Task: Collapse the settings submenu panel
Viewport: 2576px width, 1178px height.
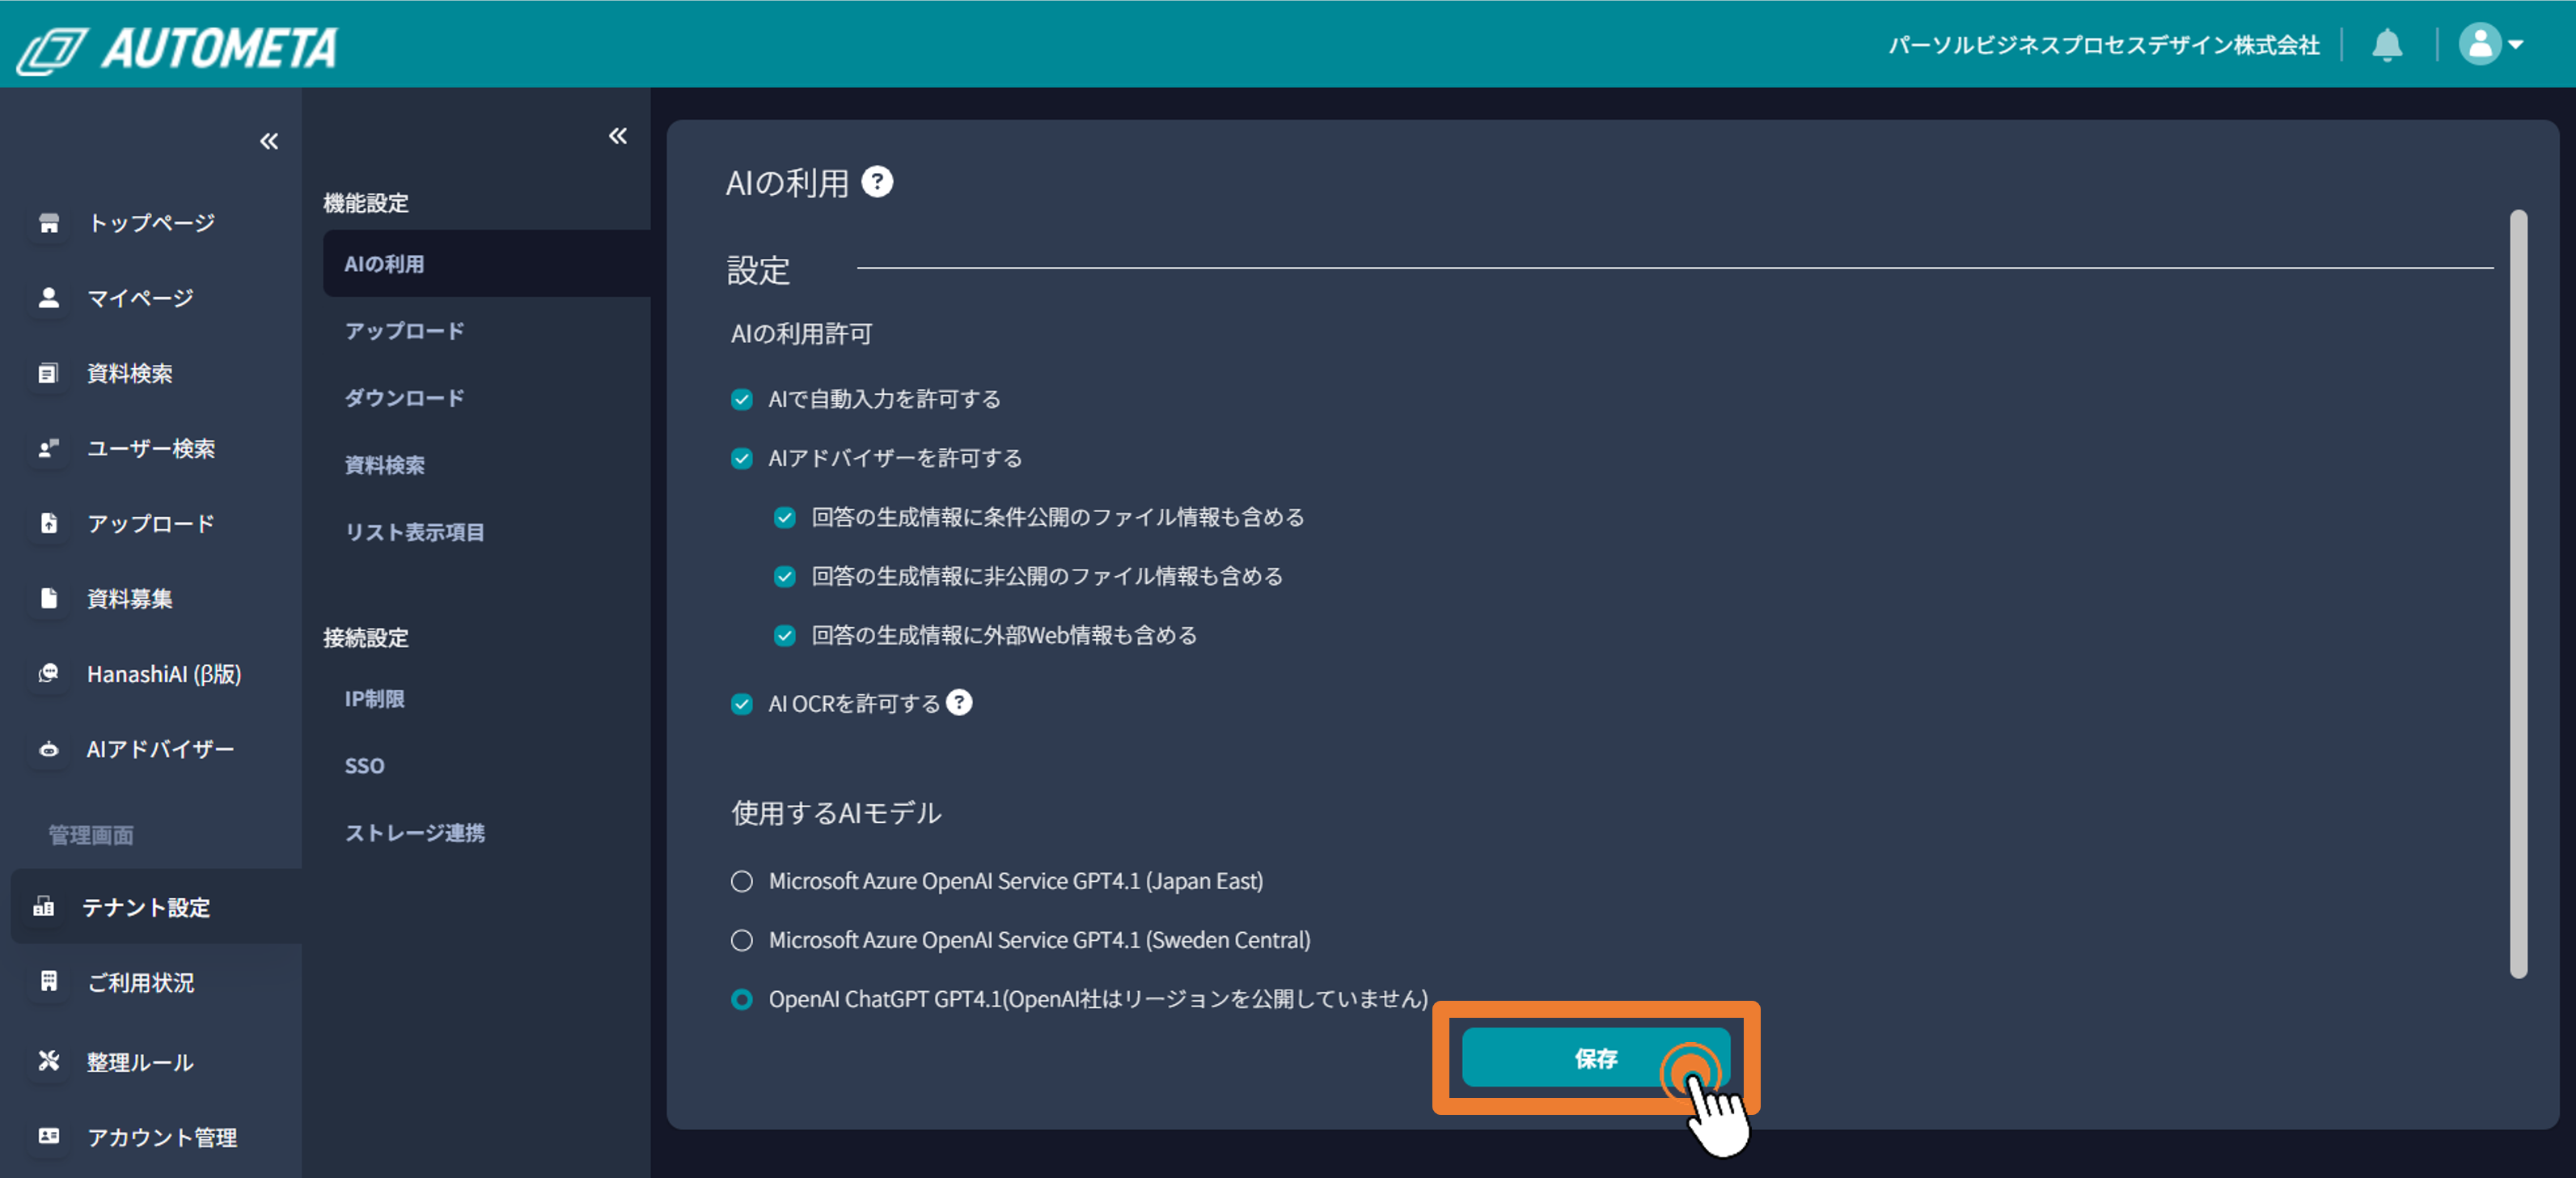Action: pos(618,135)
